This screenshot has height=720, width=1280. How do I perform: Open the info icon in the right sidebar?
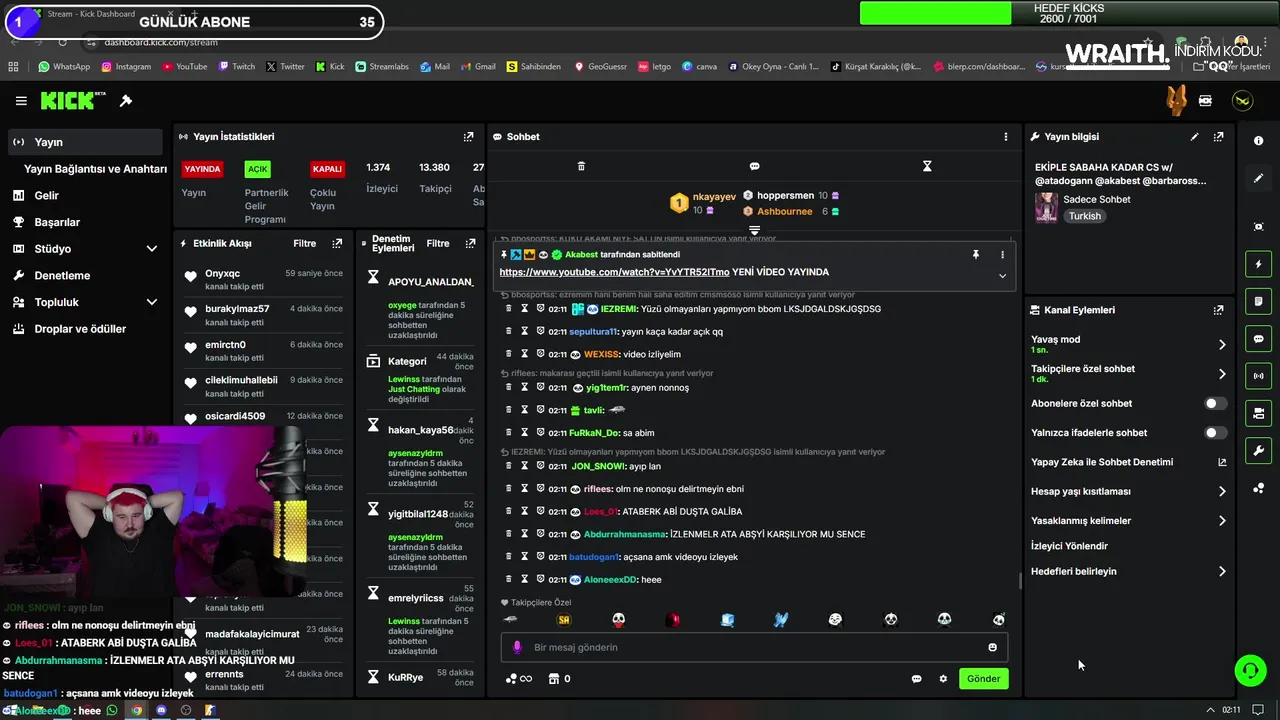1258,141
